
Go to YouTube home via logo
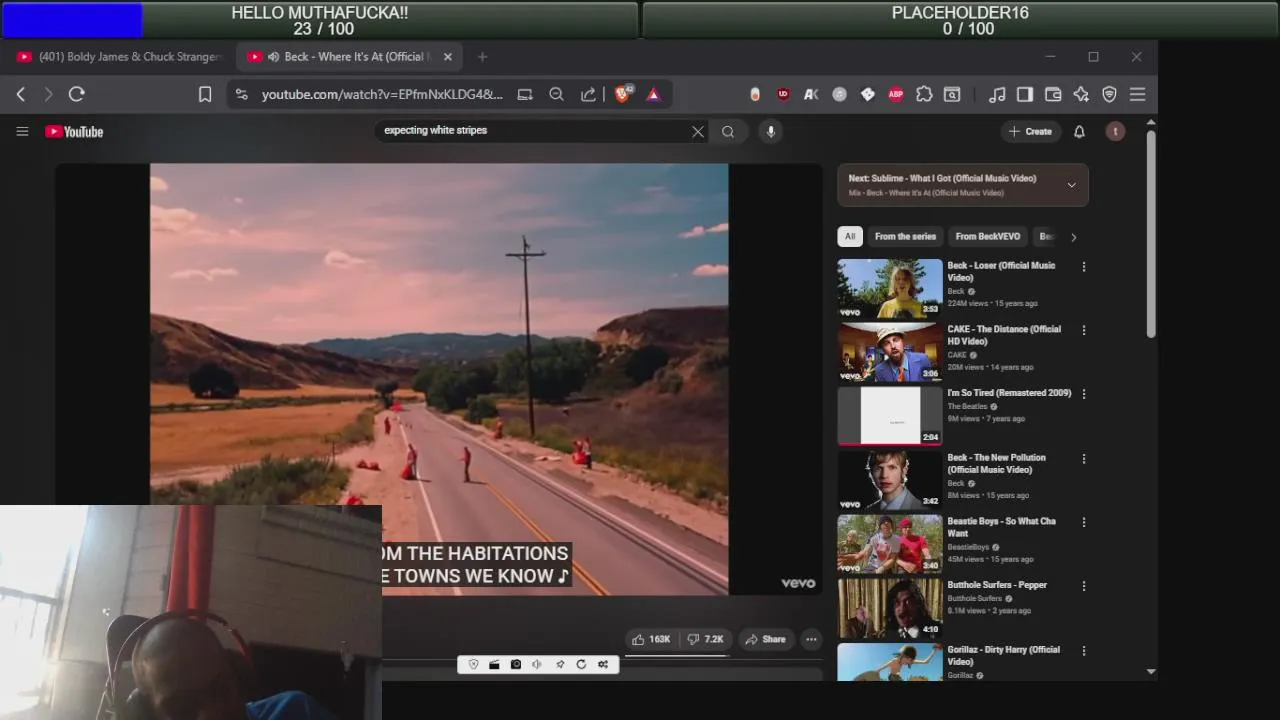[x=74, y=131]
